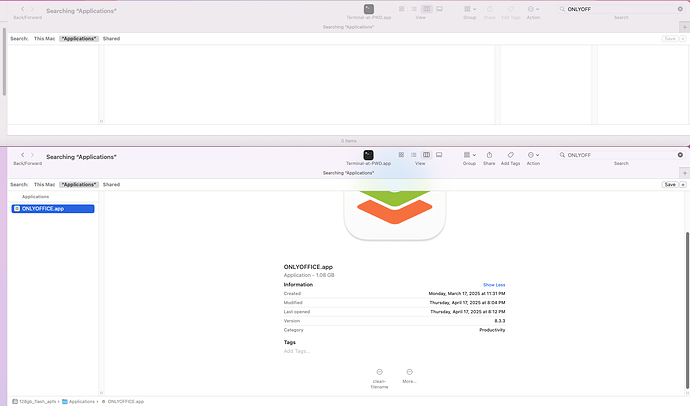690x406 pixels.
Task: Add search criterion in upper window
Action: point(683,39)
